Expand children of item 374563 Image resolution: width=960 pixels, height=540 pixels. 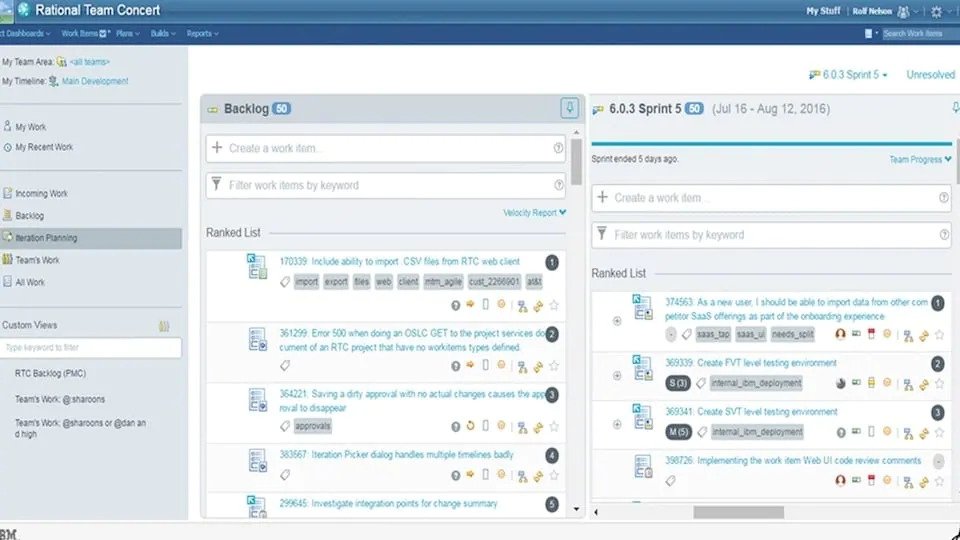617,321
